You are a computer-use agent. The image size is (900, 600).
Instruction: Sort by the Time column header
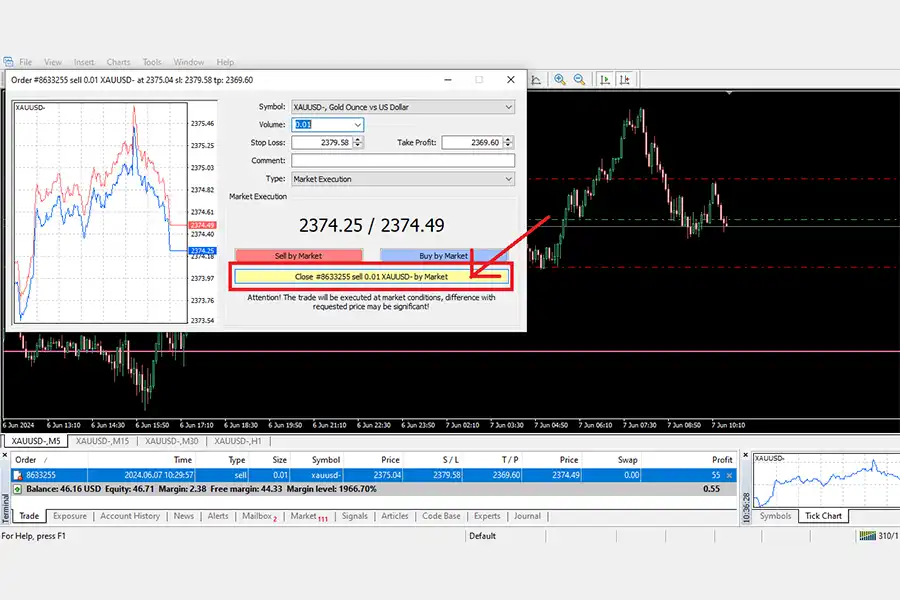[141, 460]
